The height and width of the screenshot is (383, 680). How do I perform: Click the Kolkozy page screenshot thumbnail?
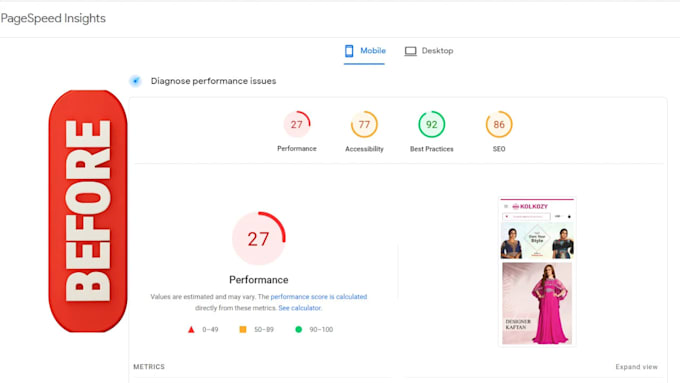(x=537, y=272)
